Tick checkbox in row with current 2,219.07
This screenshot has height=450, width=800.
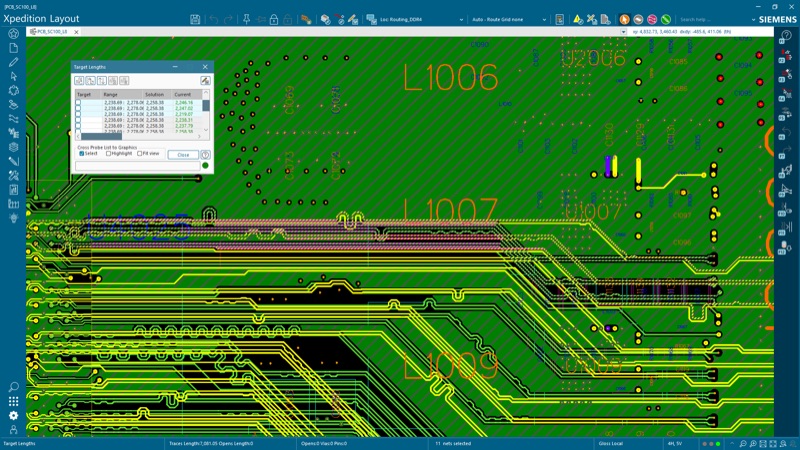78,114
